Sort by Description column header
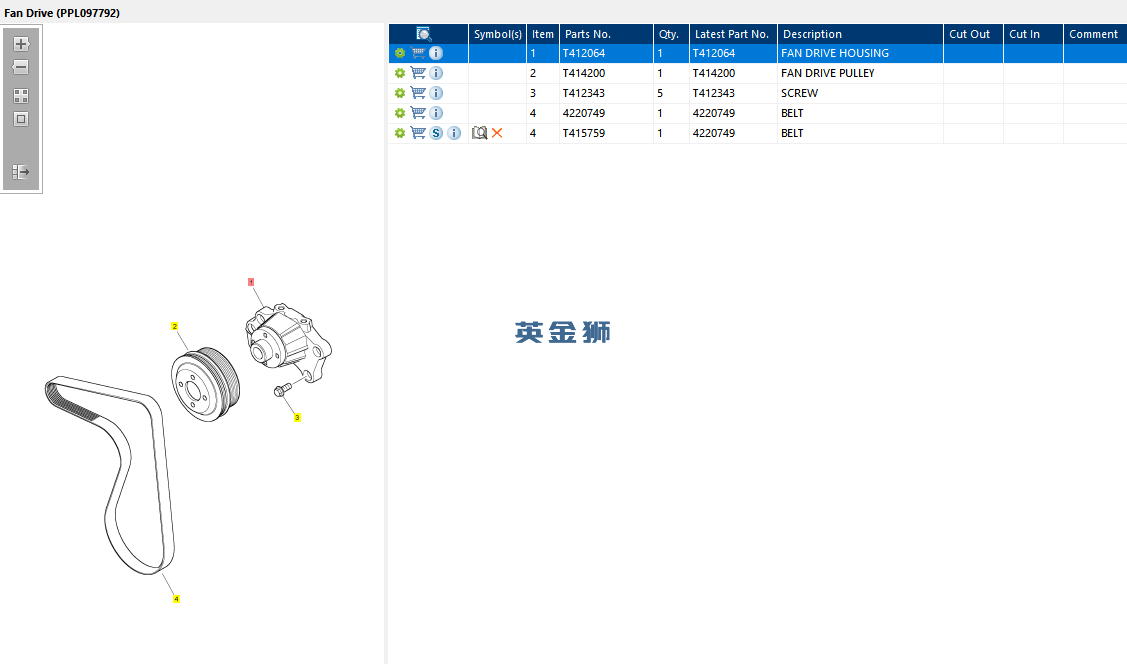1127x664 pixels. pos(860,34)
